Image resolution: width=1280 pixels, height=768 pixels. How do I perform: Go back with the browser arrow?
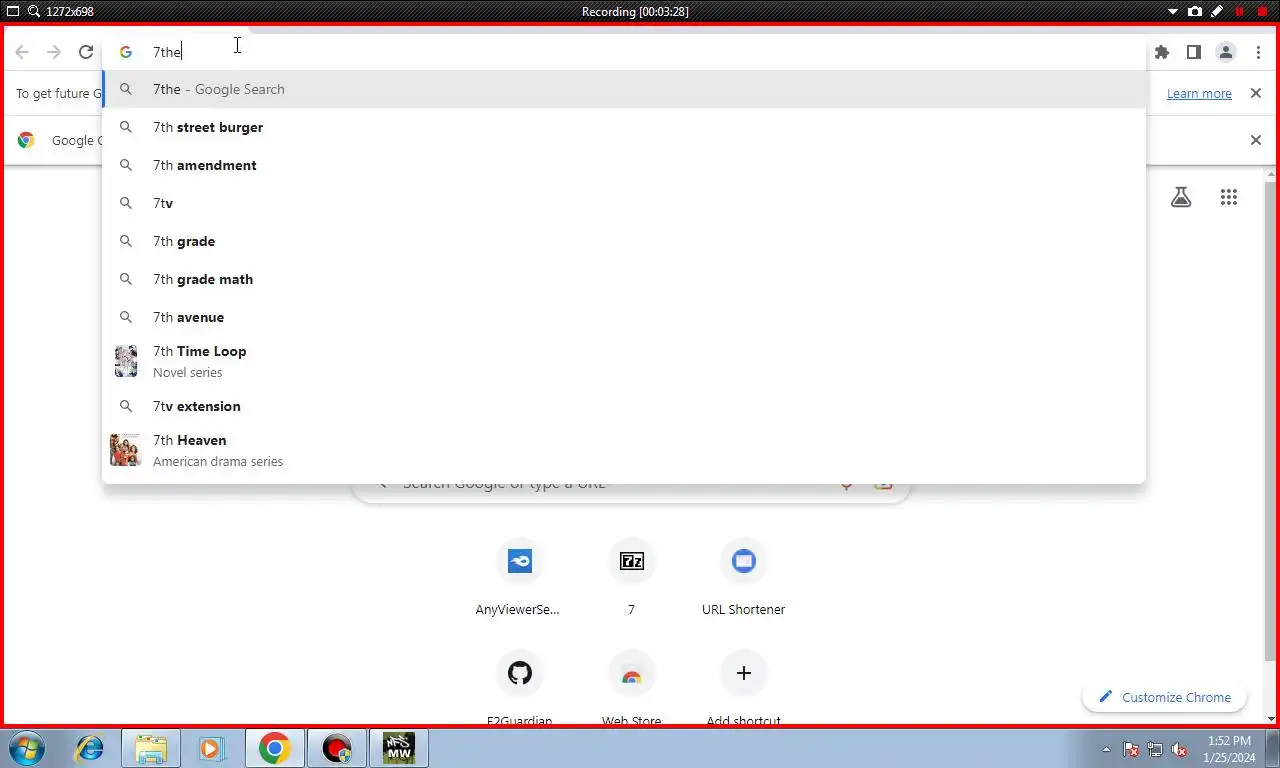[22, 52]
